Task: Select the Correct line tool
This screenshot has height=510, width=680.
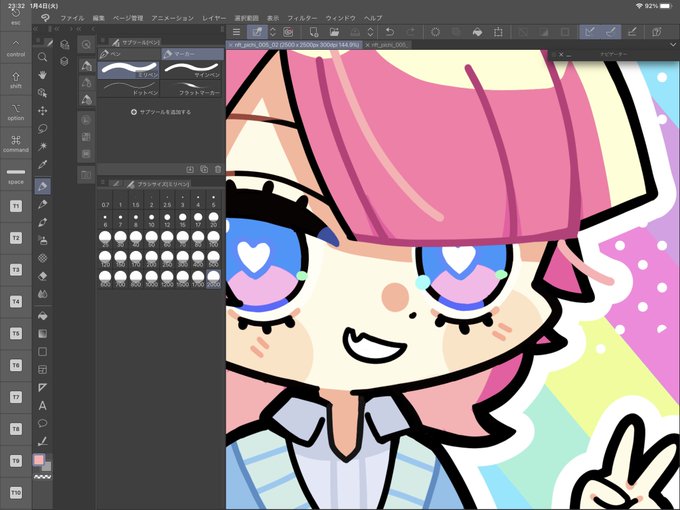Action: (x=42, y=441)
